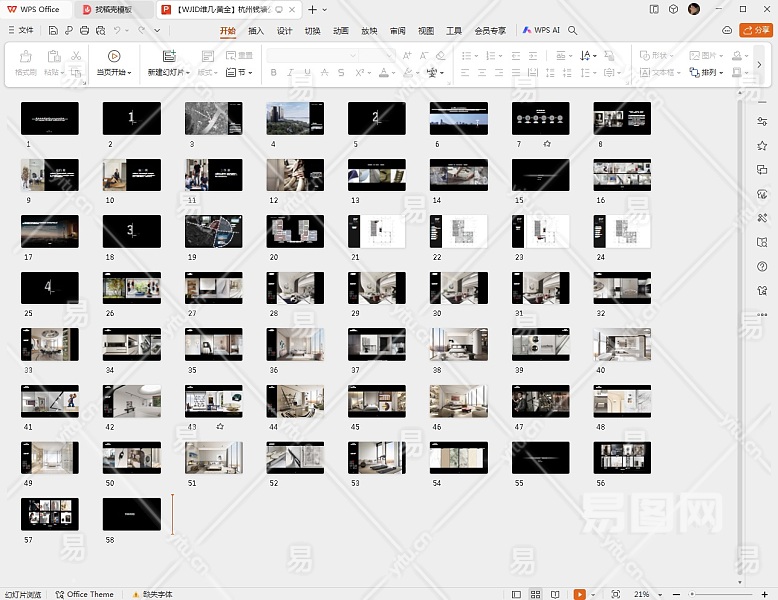This screenshot has height=600, width=778.
Task: Click the fit-to-window icon beside zoom percentage
Action: pos(615,594)
